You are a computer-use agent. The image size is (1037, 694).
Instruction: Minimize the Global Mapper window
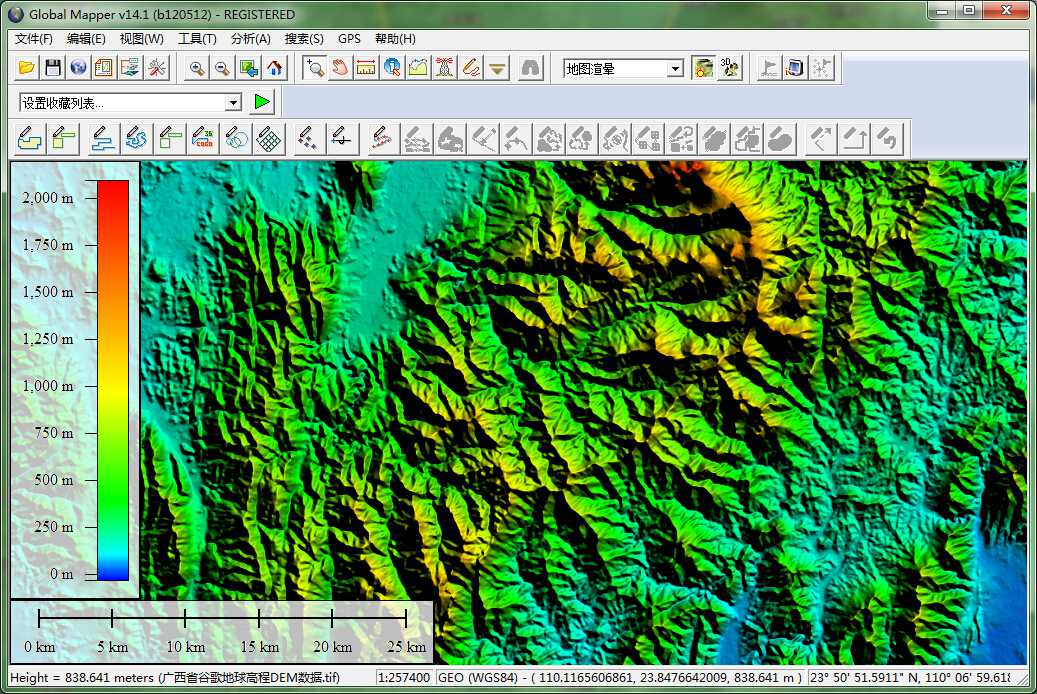tap(942, 11)
